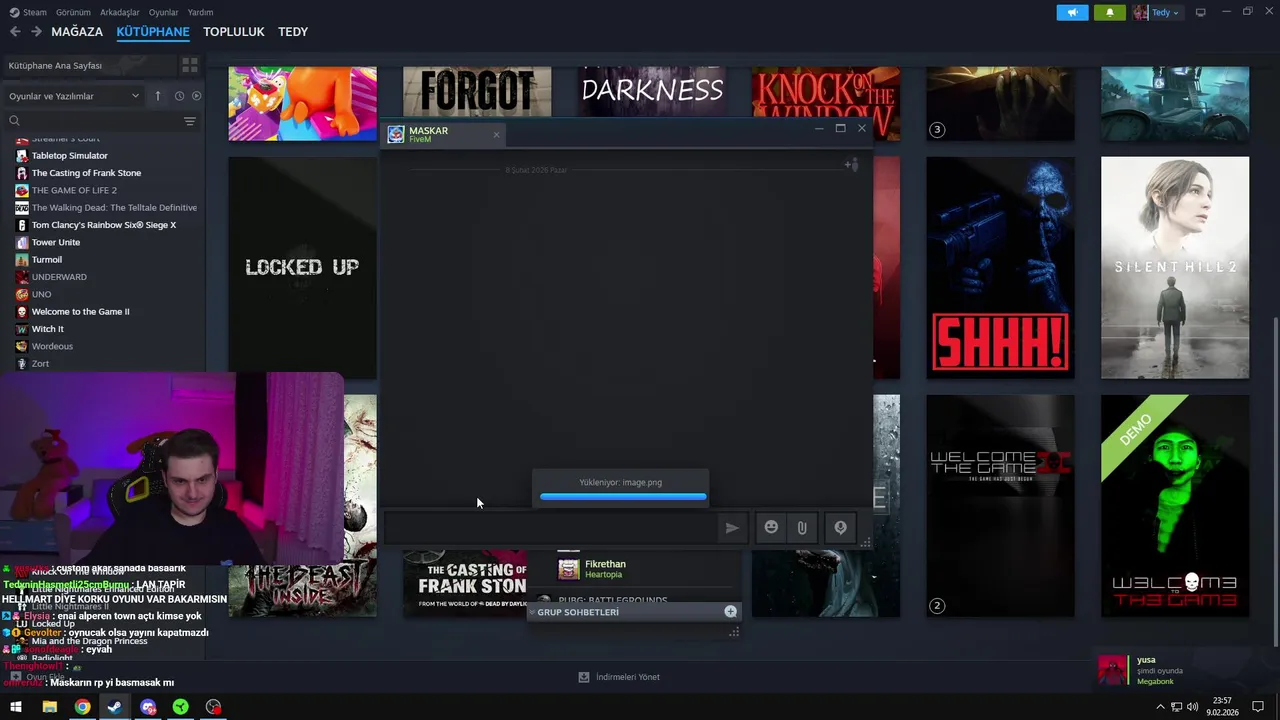Image resolution: width=1280 pixels, height=720 pixels.
Task: Send the chat message arrow button
Action: pos(732,528)
